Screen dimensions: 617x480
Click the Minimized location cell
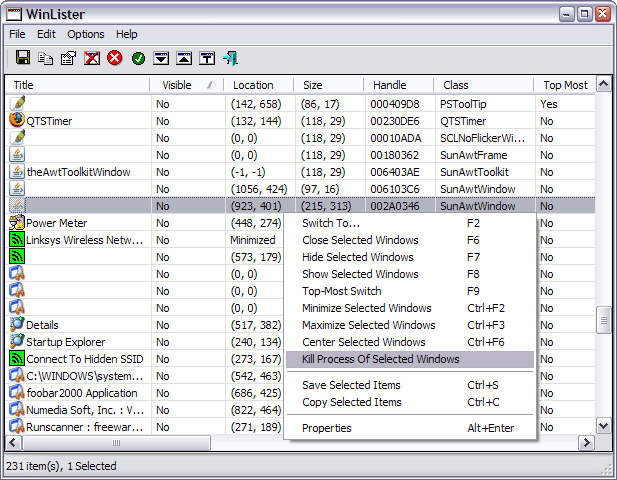253,240
